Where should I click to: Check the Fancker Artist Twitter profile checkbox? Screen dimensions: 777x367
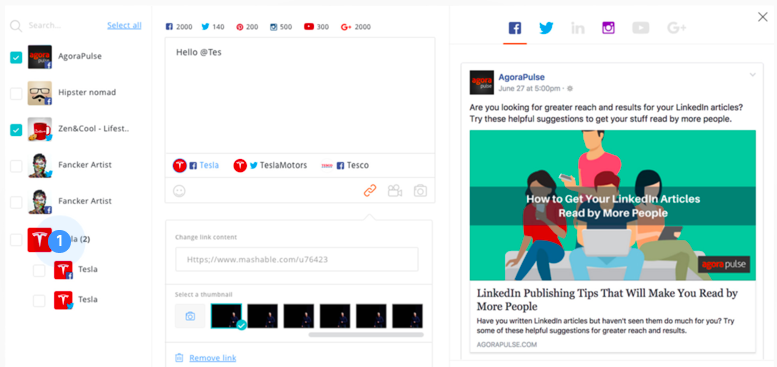pos(16,166)
